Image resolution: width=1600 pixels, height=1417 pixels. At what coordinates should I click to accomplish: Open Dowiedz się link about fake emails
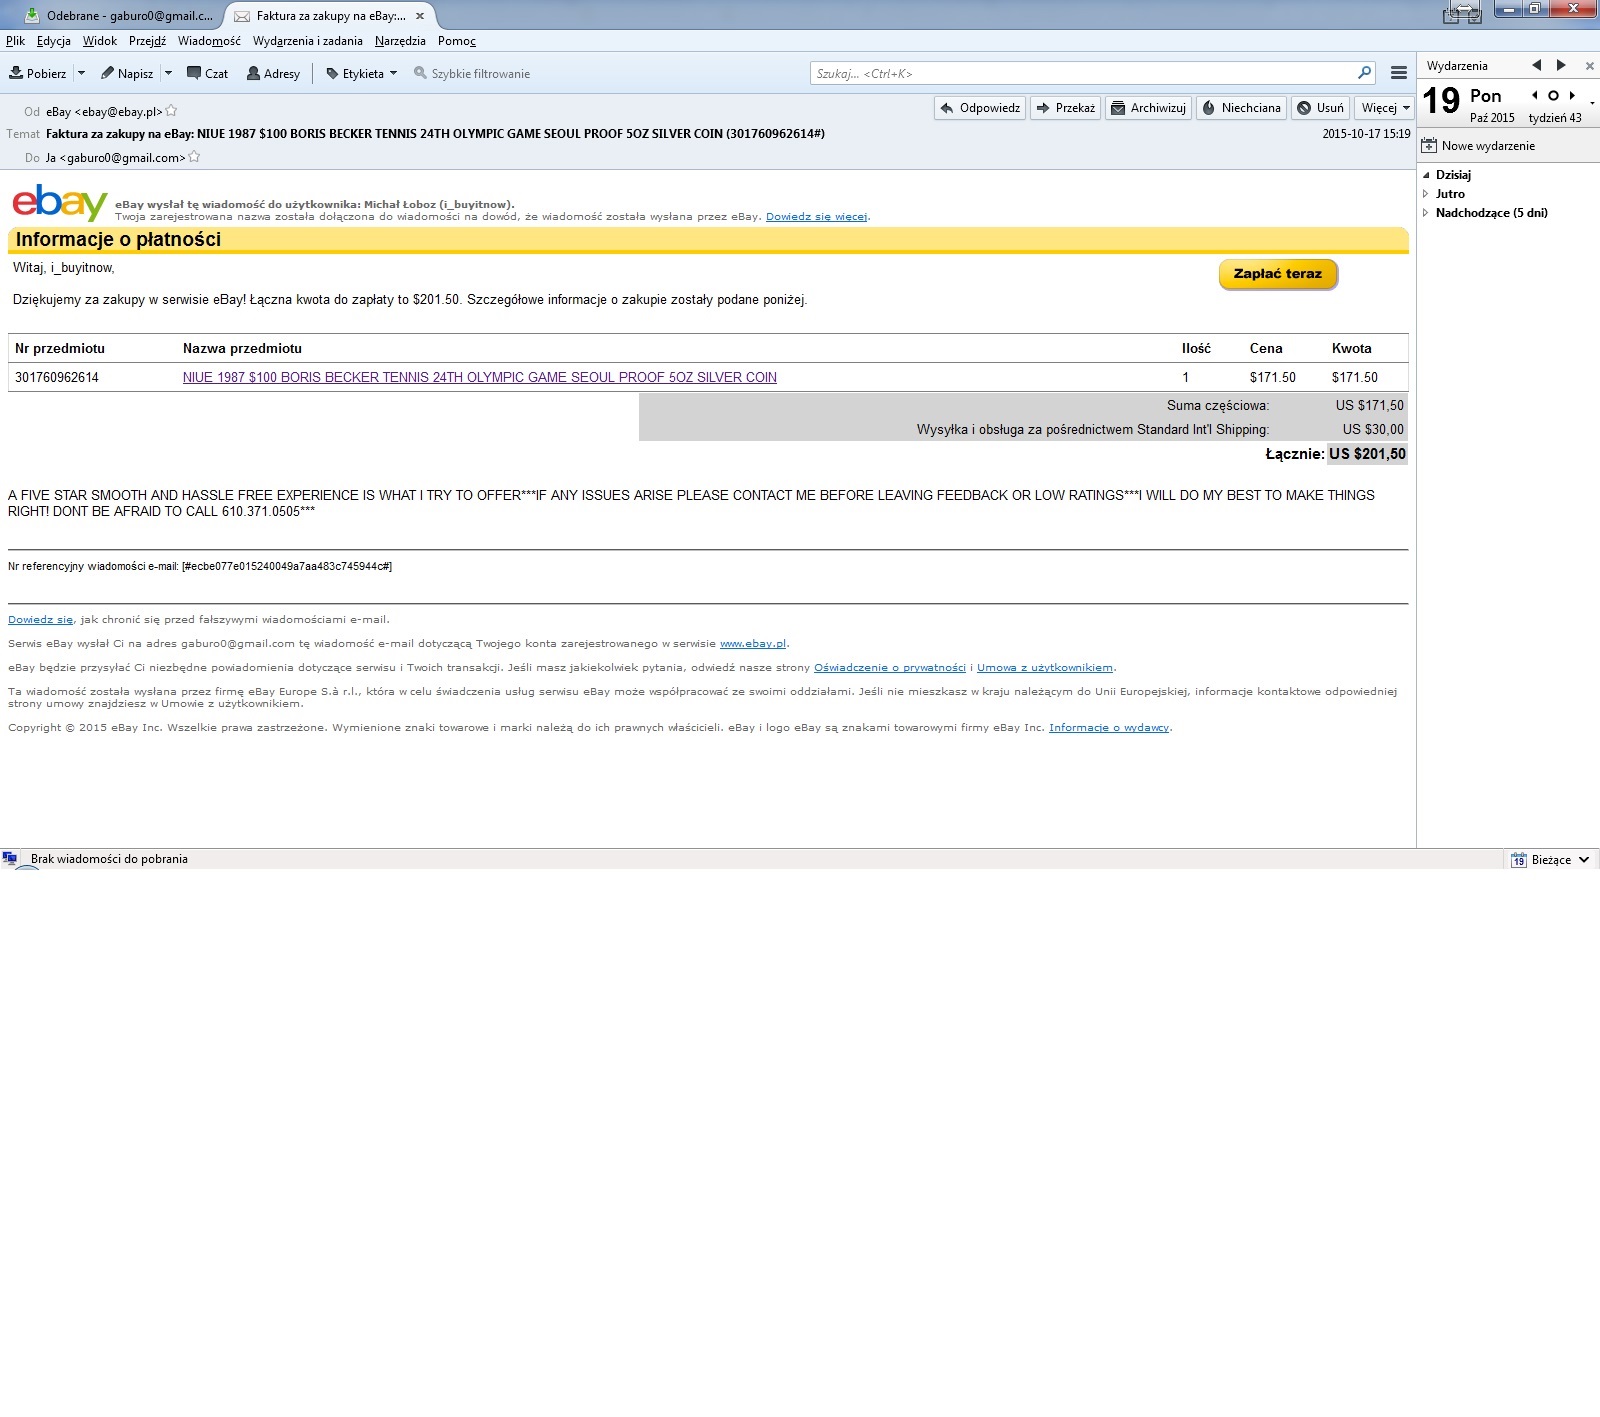point(40,619)
